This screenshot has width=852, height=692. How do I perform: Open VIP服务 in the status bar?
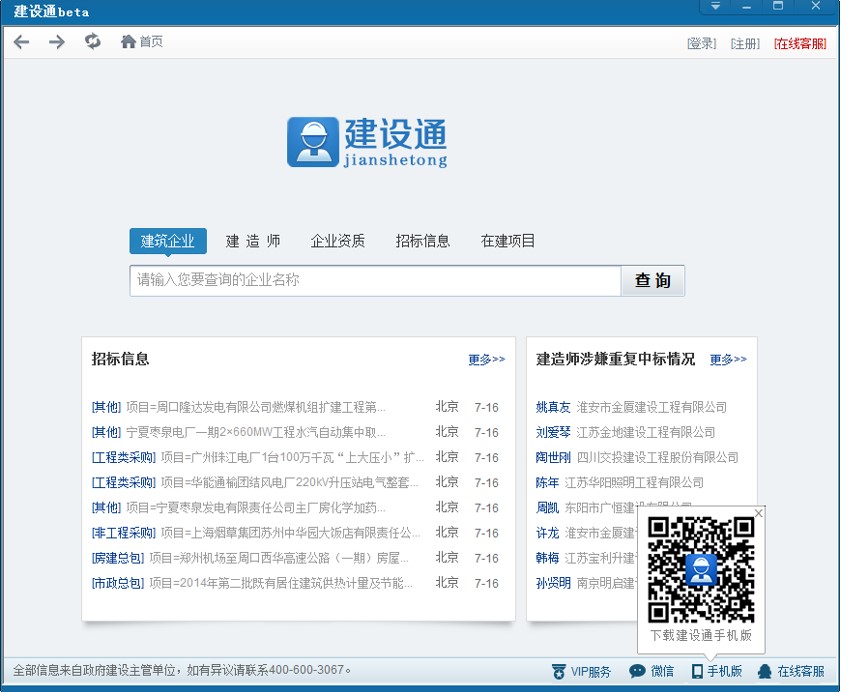pyautogui.click(x=581, y=671)
